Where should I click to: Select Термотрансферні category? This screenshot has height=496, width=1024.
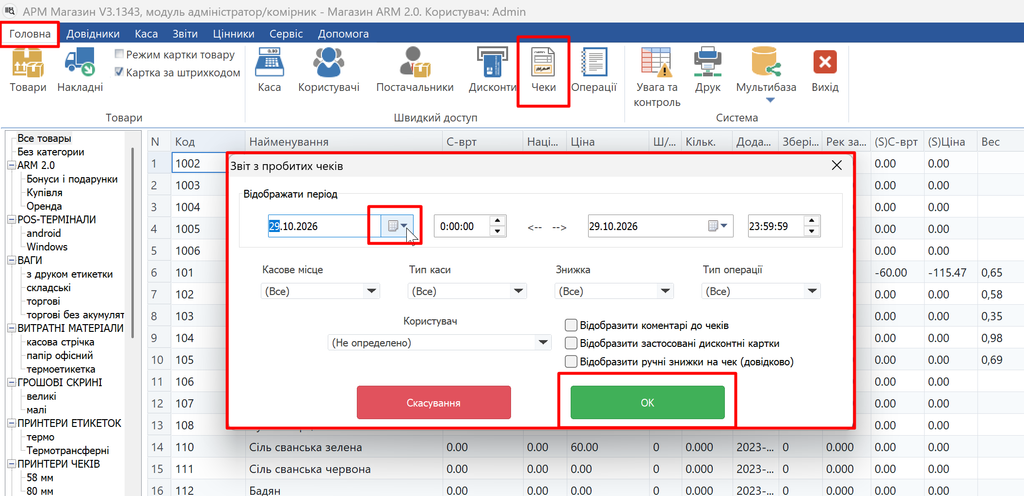pyautogui.click(x=67, y=450)
